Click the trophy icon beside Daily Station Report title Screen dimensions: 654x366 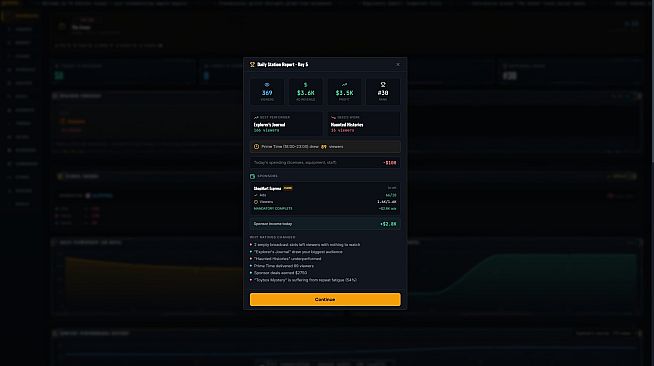(x=252, y=65)
